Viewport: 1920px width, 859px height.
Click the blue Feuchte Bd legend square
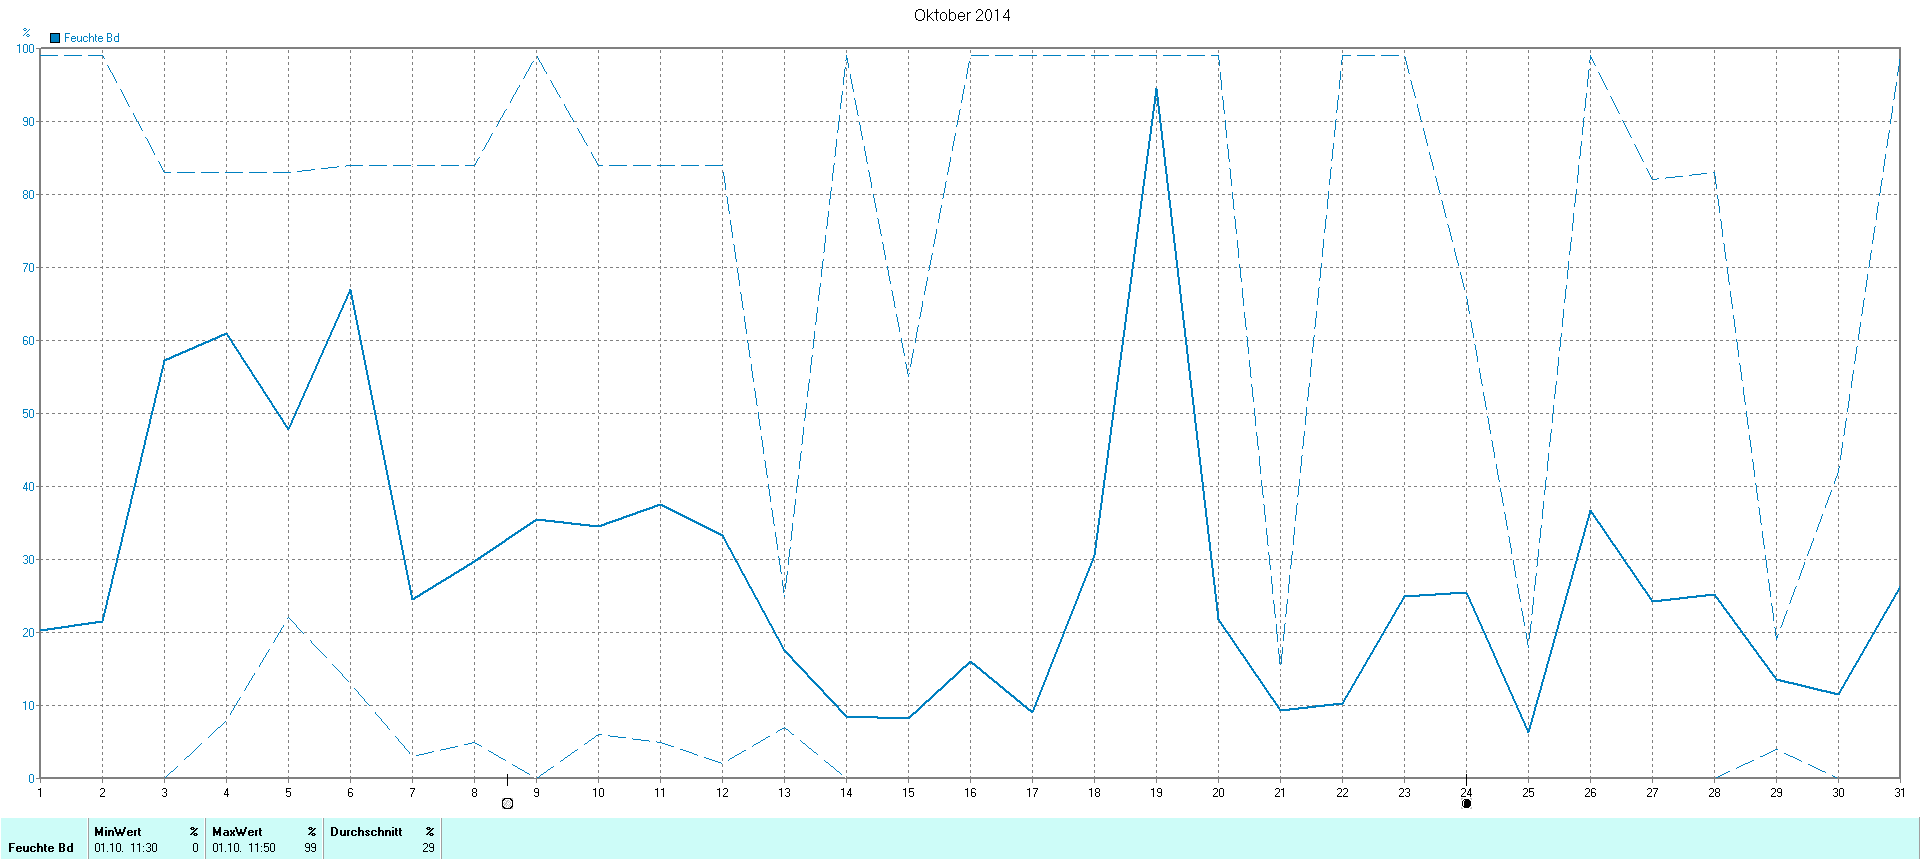55,38
